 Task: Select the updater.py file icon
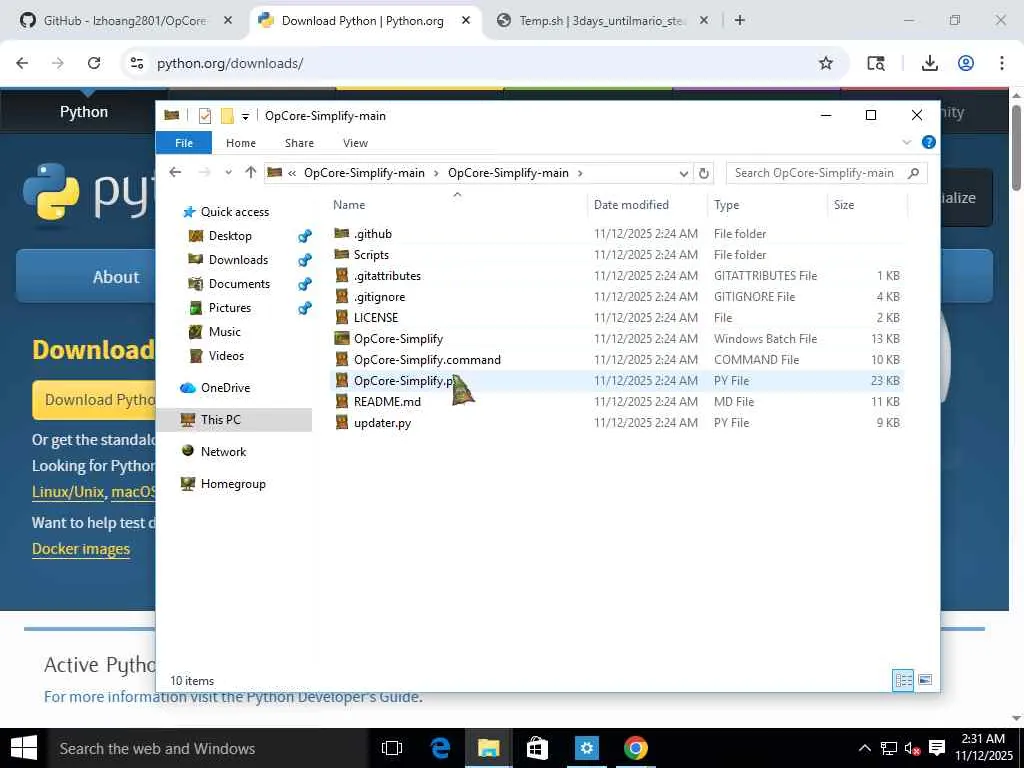tap(342, 423)
